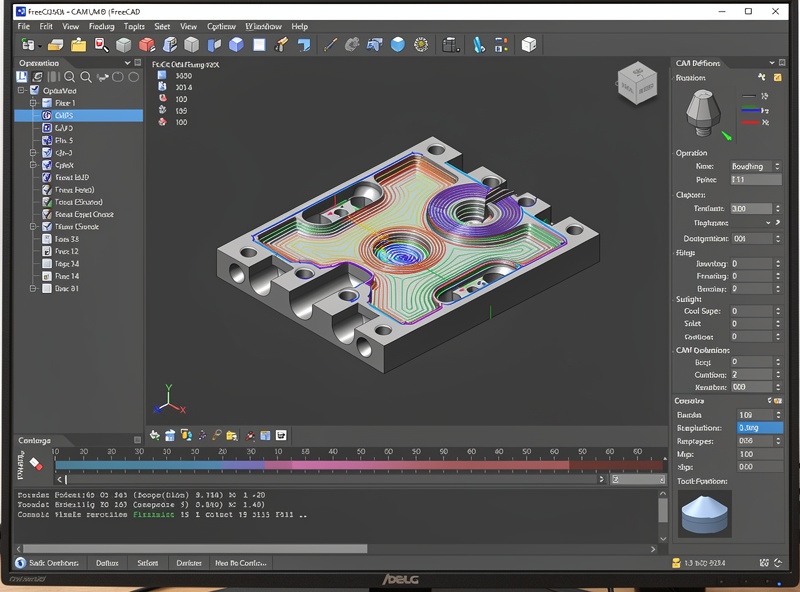Click the Dofiurs button in bottom bar
This screenshot has width=800, height=592.
point(107,563)
